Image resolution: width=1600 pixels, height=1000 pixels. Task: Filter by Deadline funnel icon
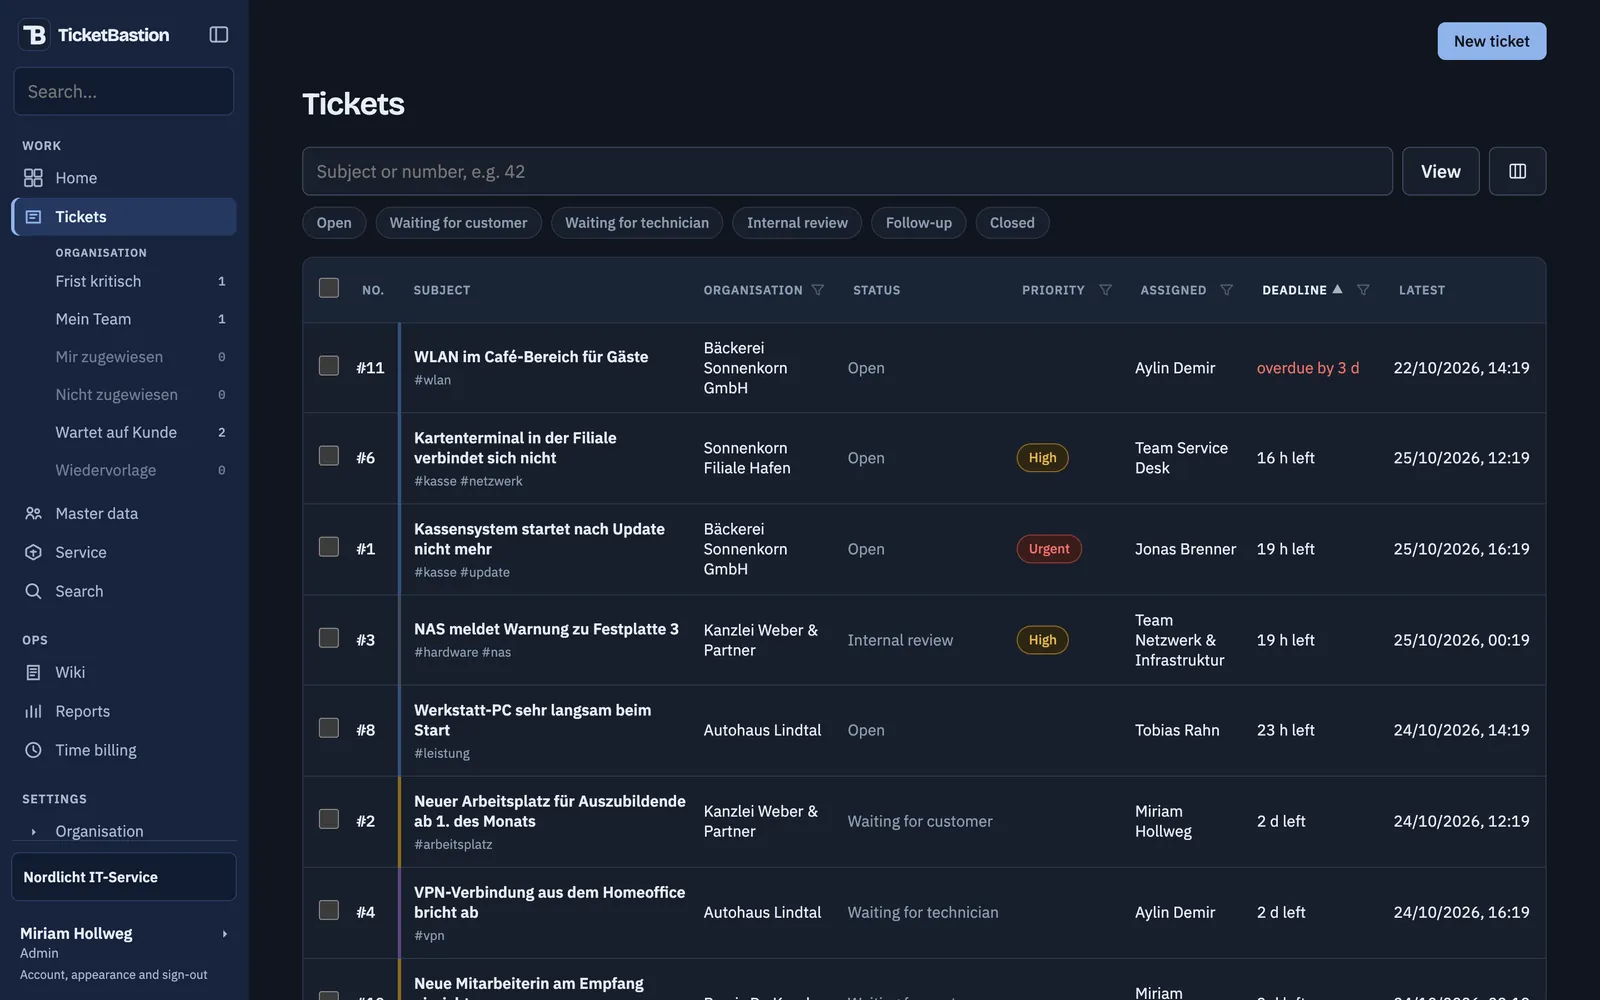click(x=1363, y=290)
